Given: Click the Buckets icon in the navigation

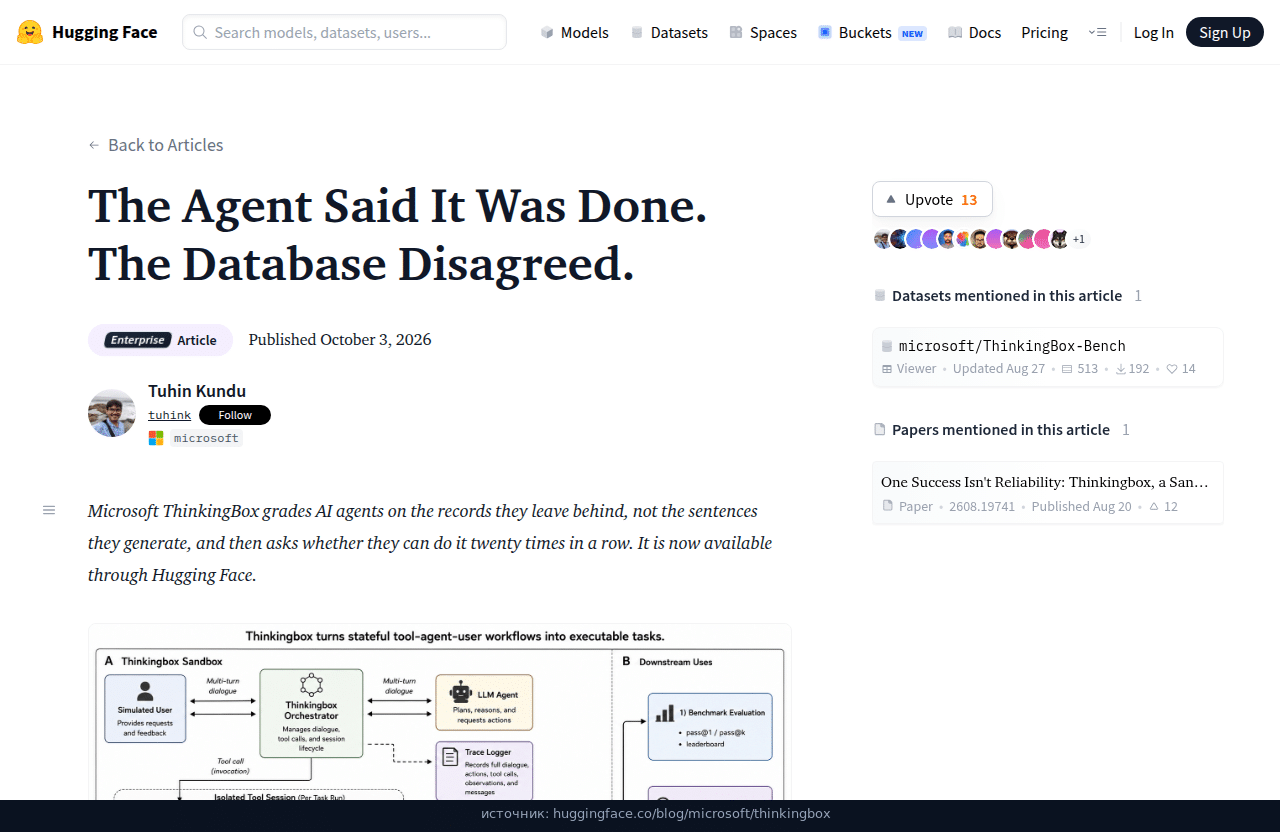Looking at the screenshot, I should 825,32.
